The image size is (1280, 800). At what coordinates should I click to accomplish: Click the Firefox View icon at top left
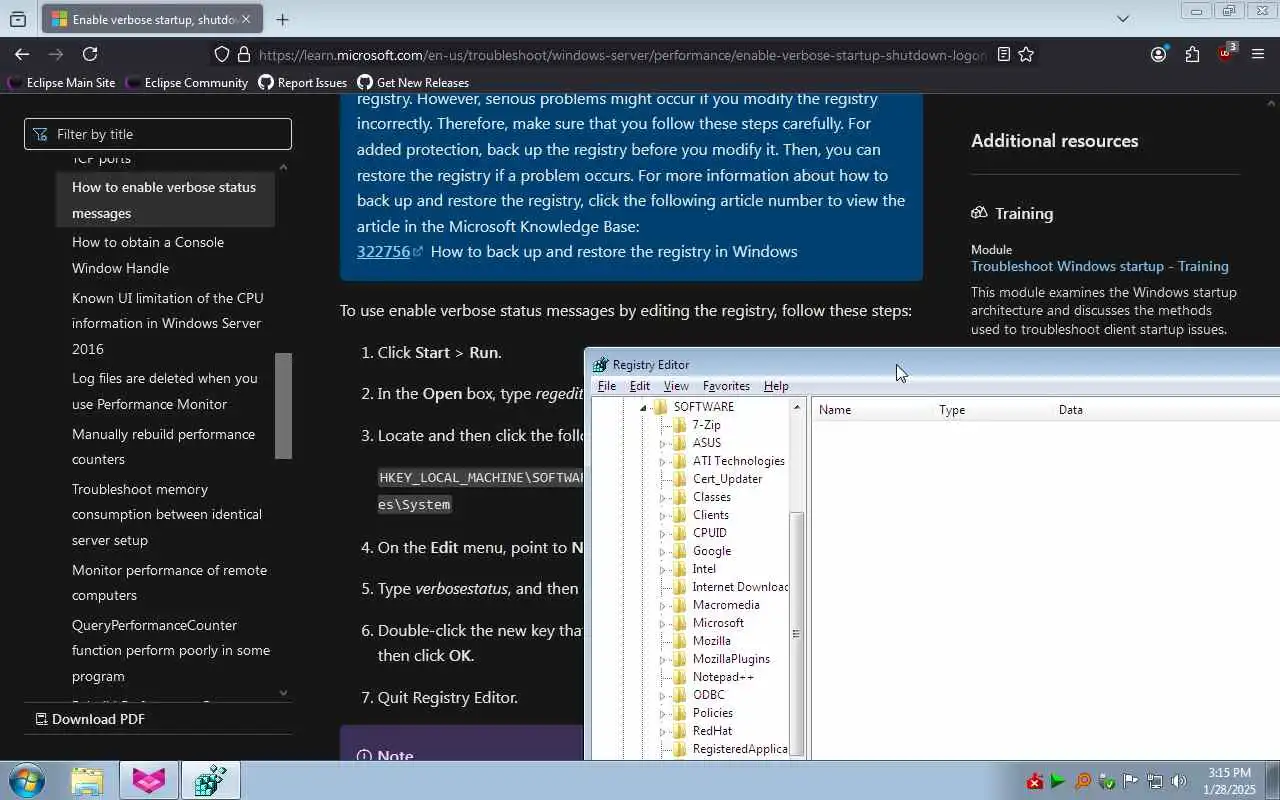(x=18, y=19)
